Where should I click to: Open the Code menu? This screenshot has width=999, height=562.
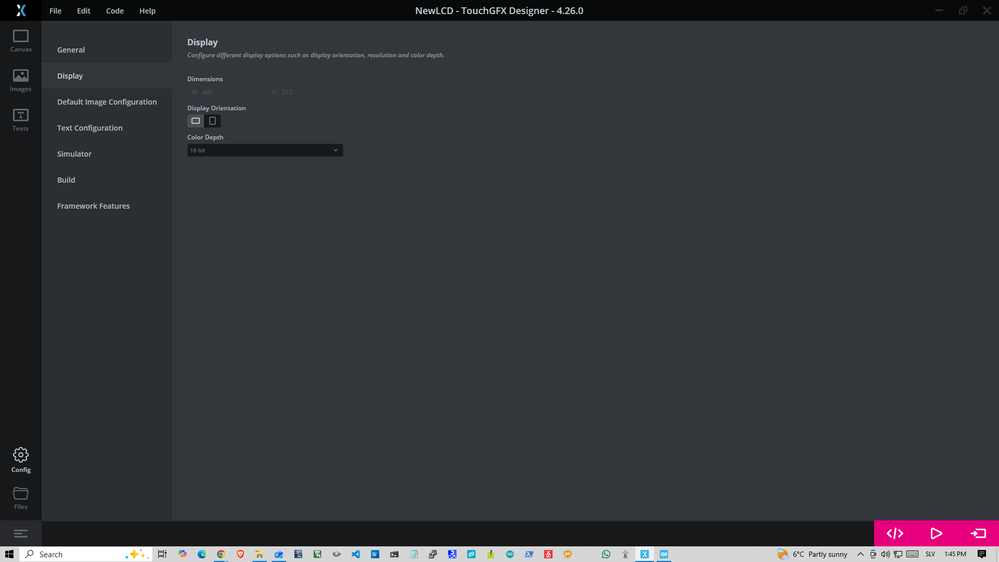pyautogui.click(x=115, y=11)
